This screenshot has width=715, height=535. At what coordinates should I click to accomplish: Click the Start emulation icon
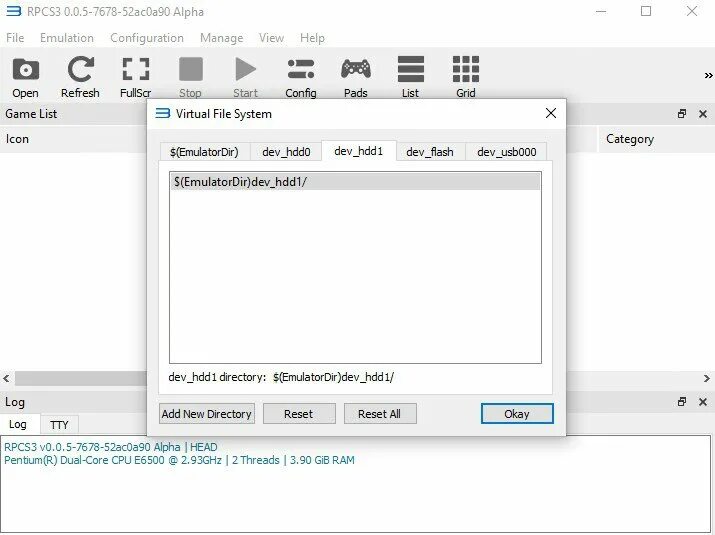point(246,78)
